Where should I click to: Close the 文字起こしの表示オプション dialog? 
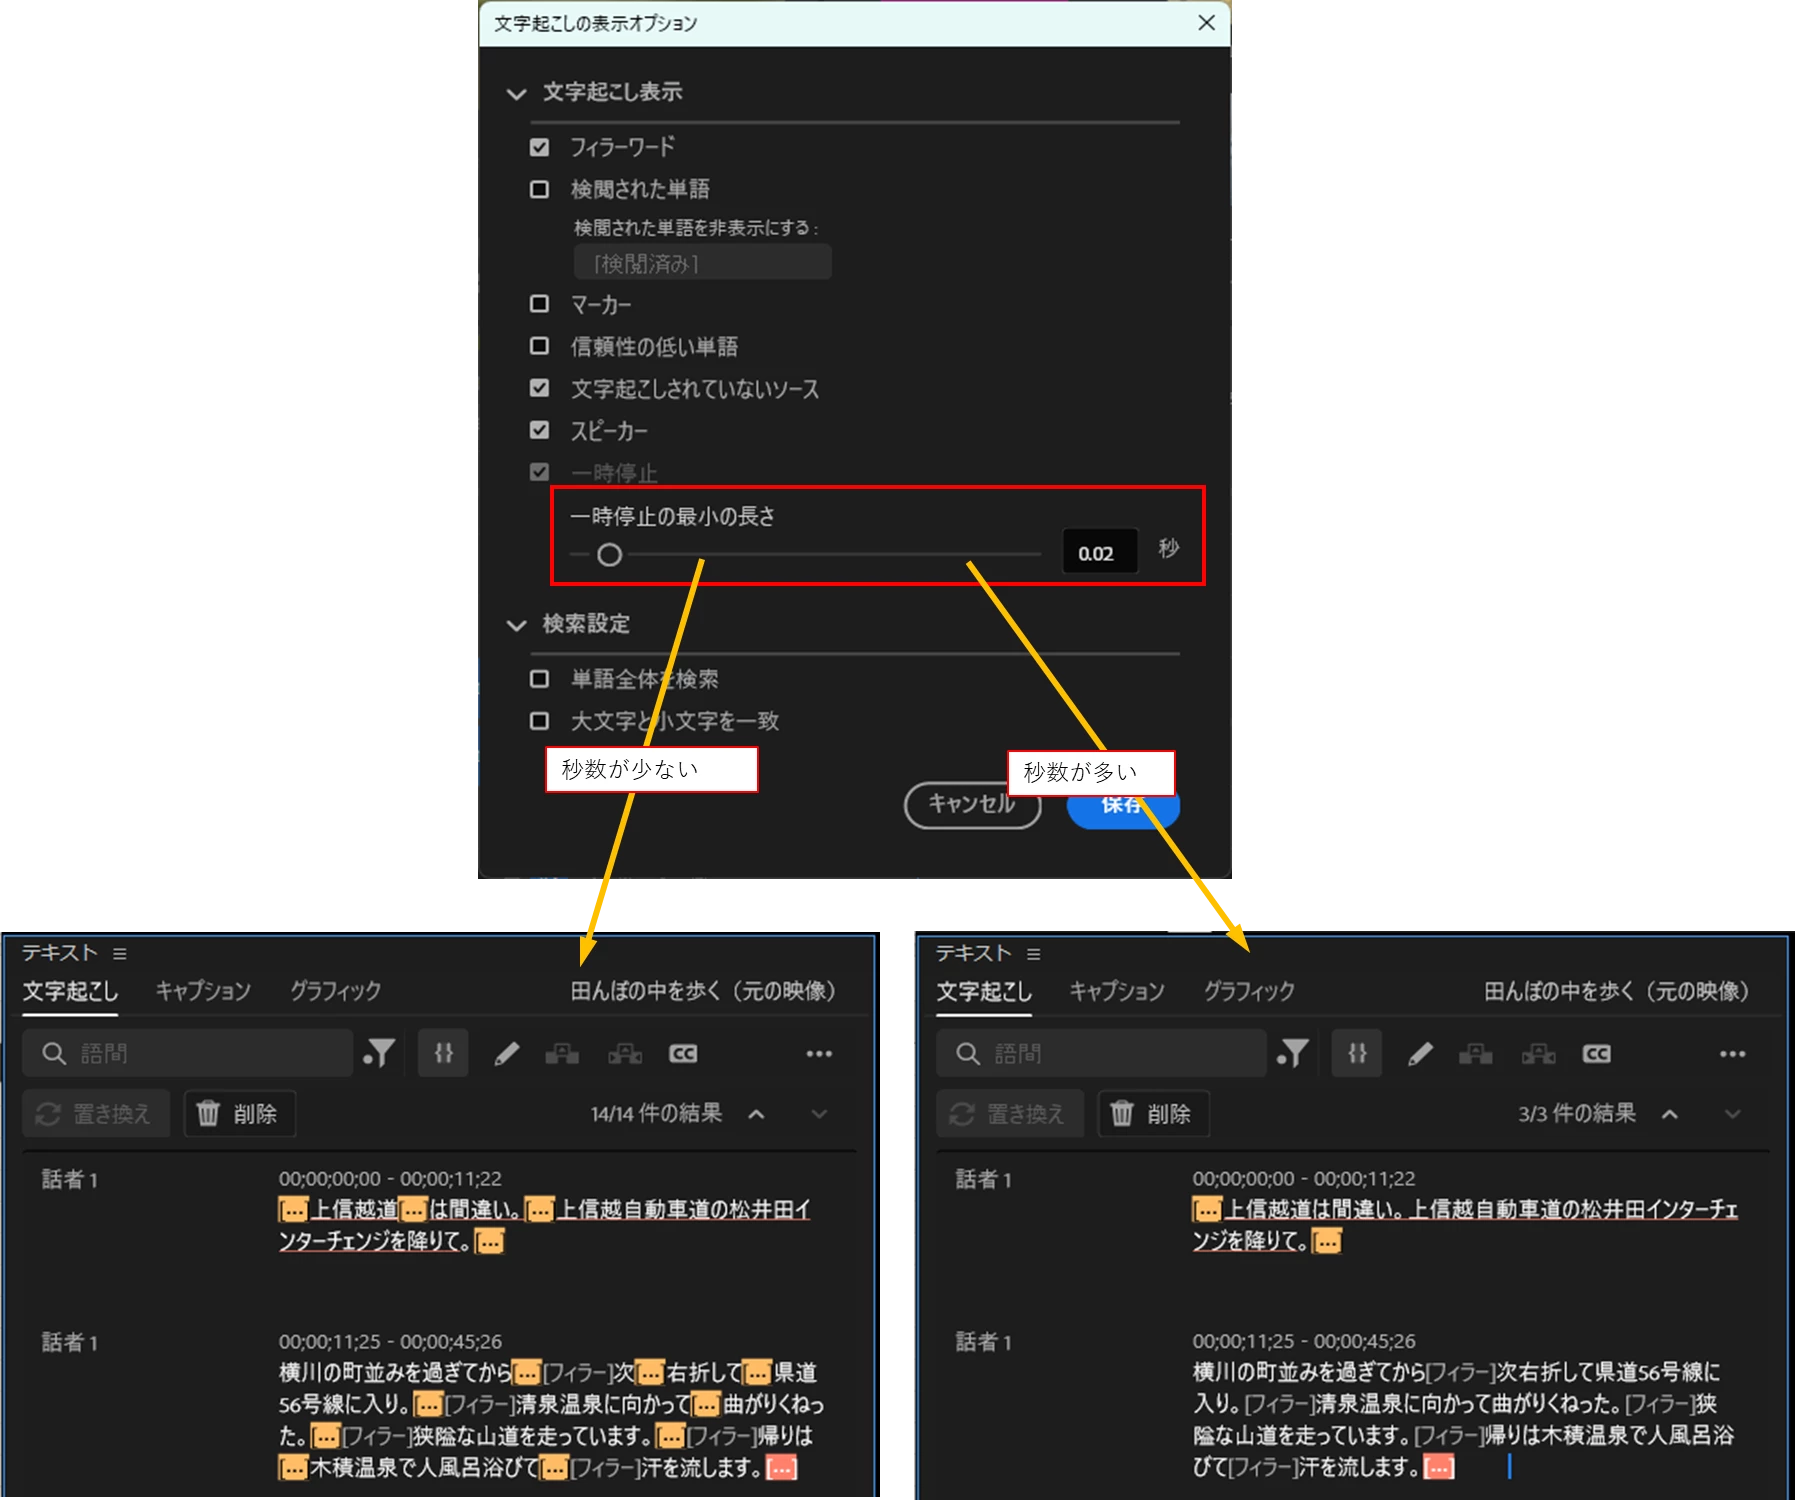1206,22
